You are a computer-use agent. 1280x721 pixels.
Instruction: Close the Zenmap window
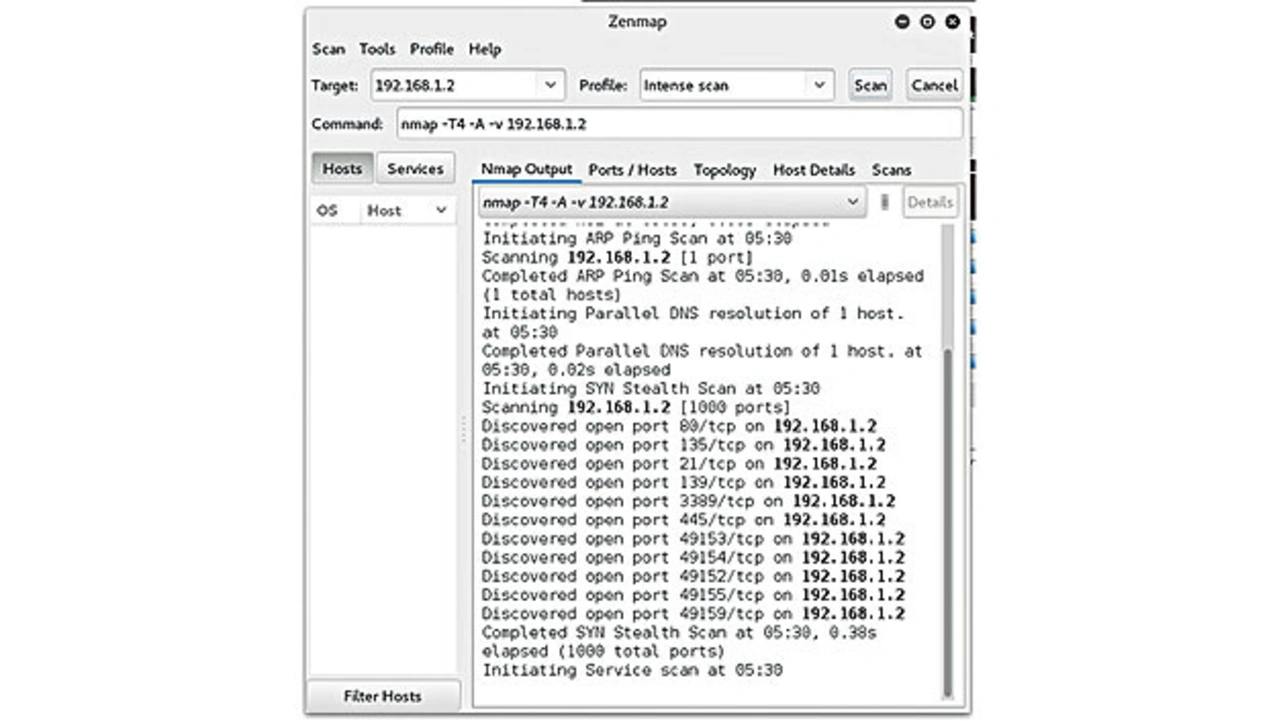952,21
